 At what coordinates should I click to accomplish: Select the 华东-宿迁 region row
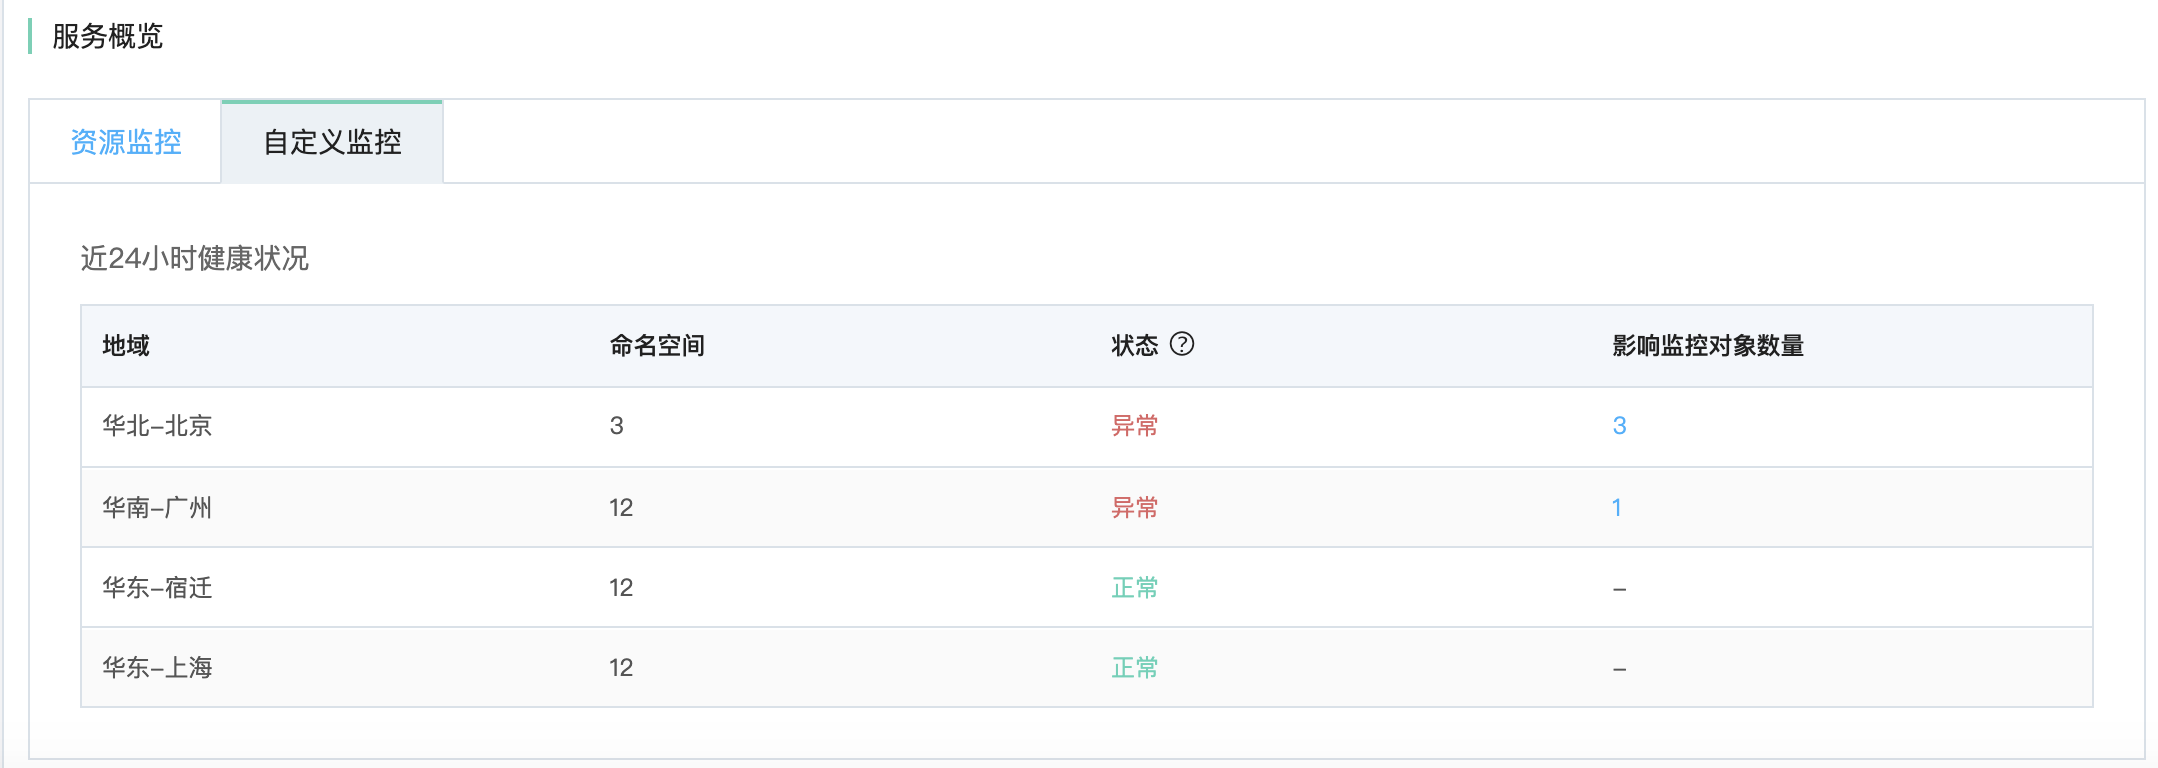coord(157,588)
